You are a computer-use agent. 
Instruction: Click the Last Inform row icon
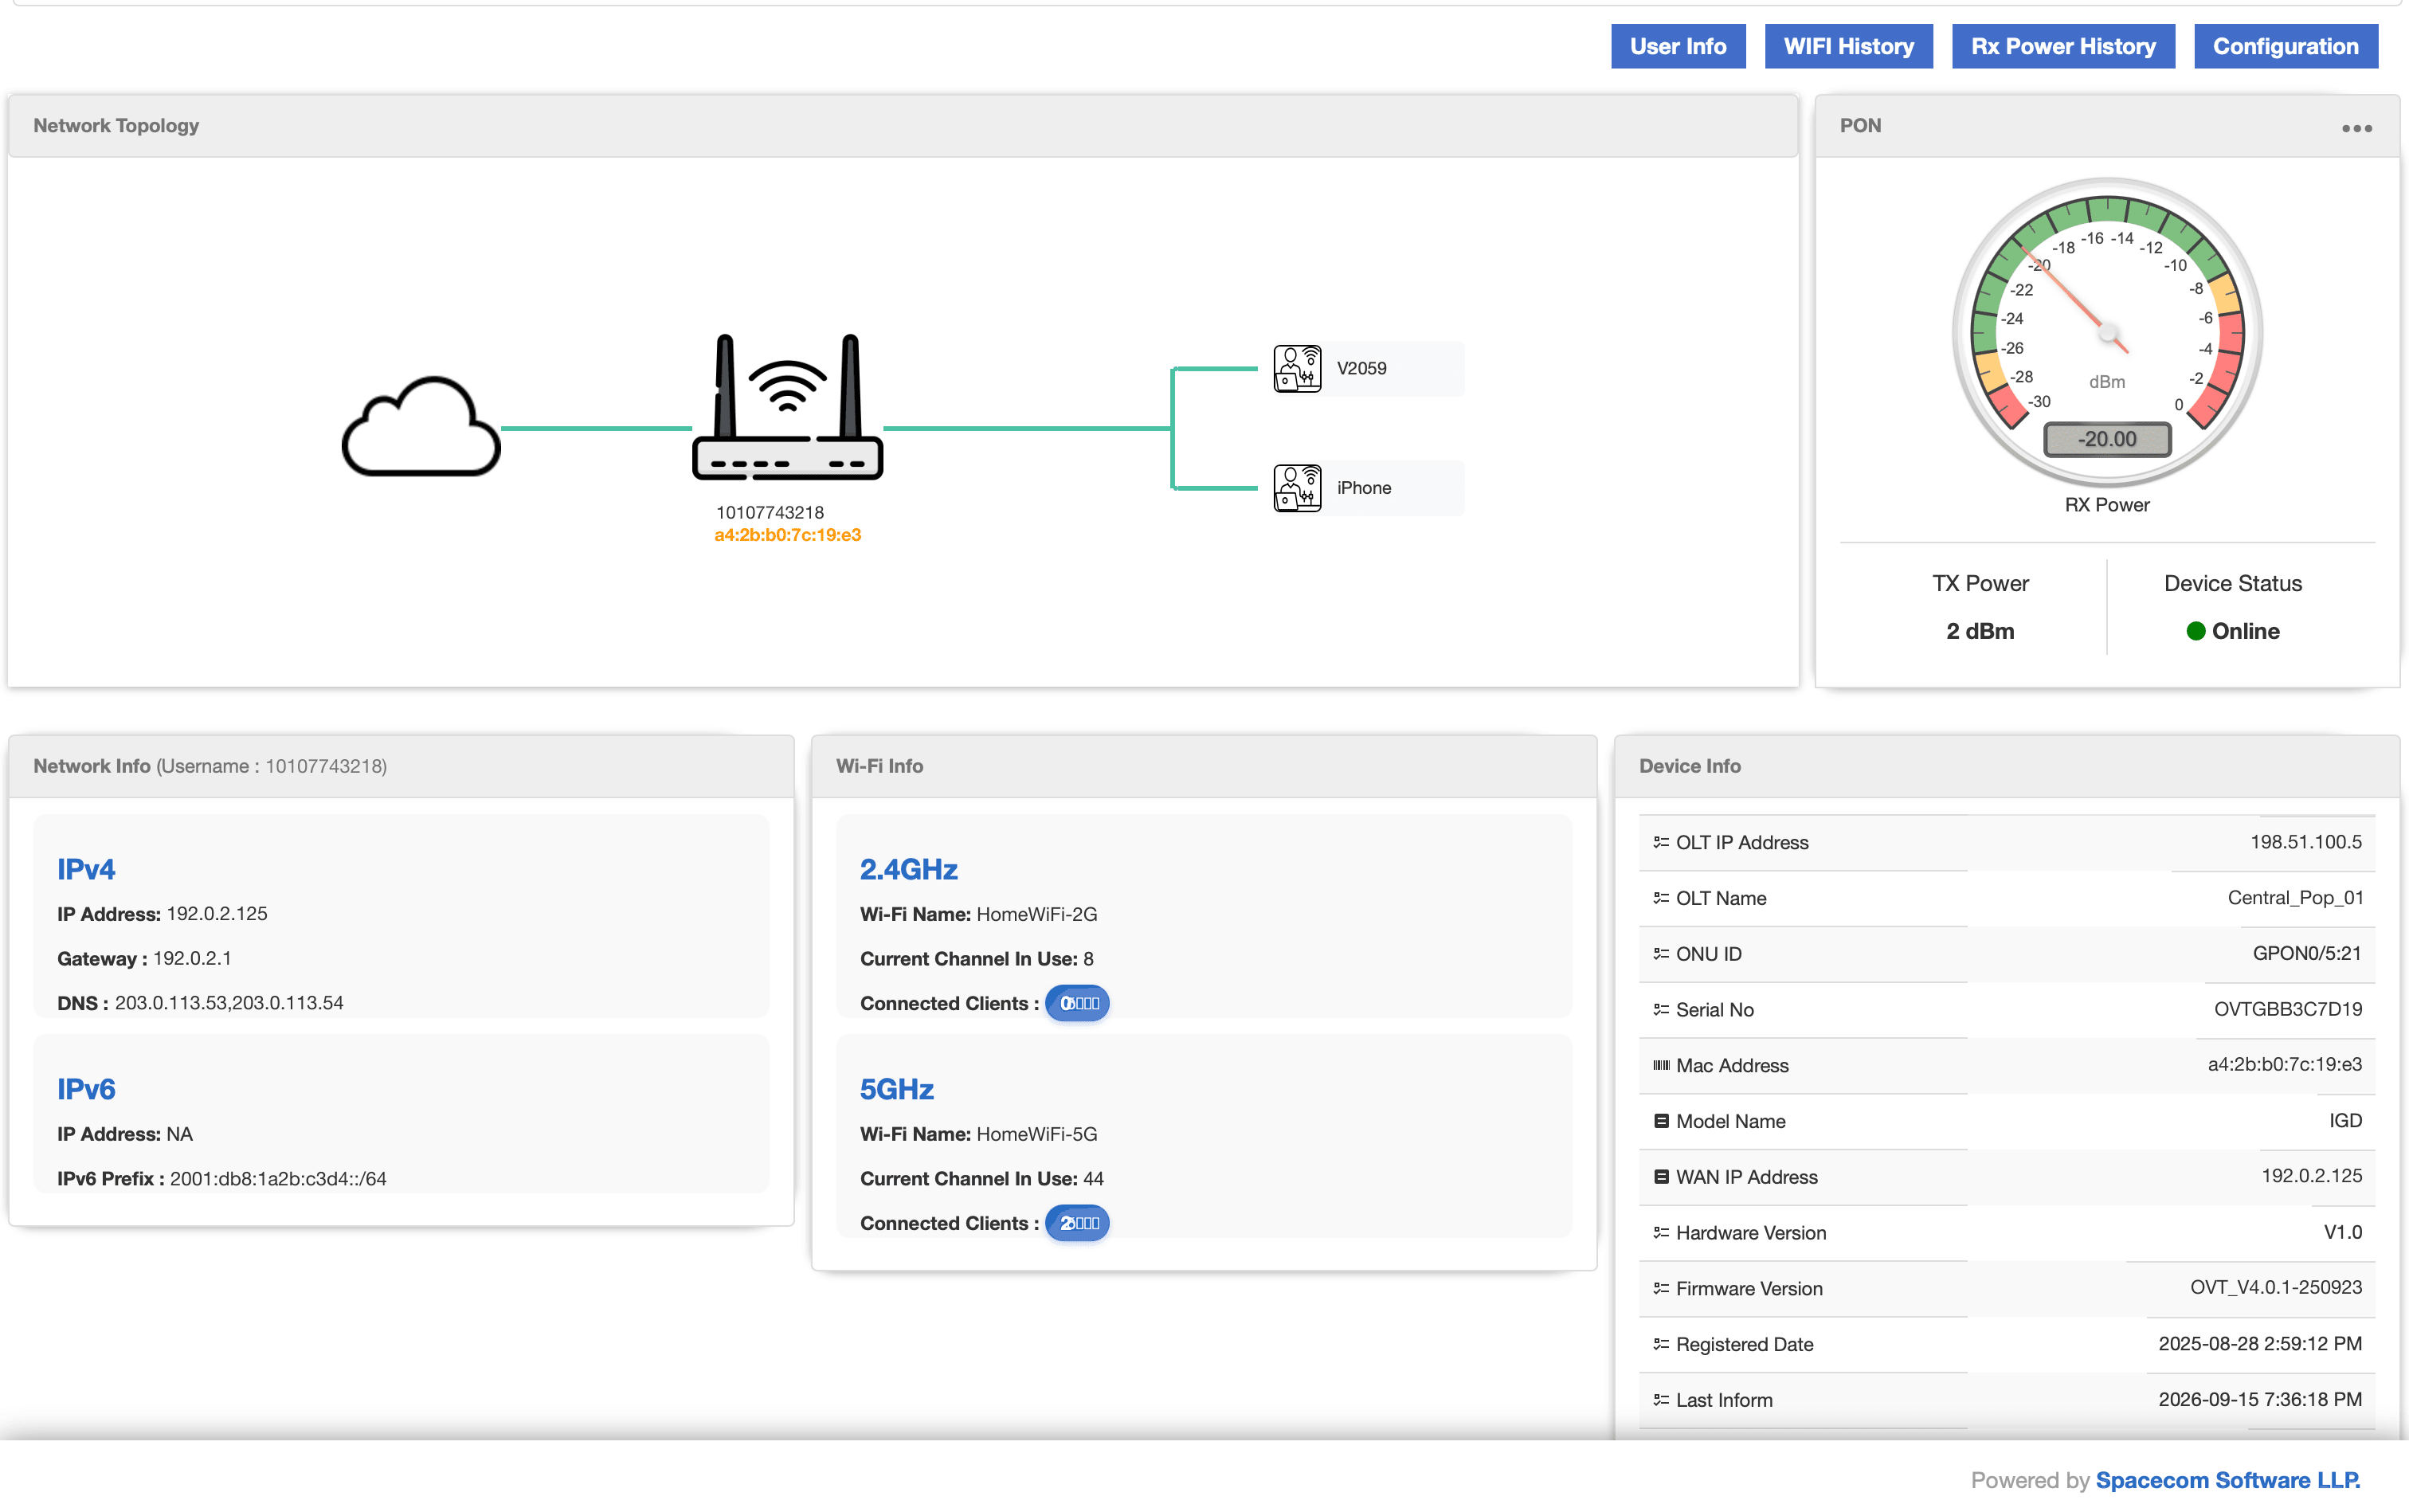tap(1660, 1400)
